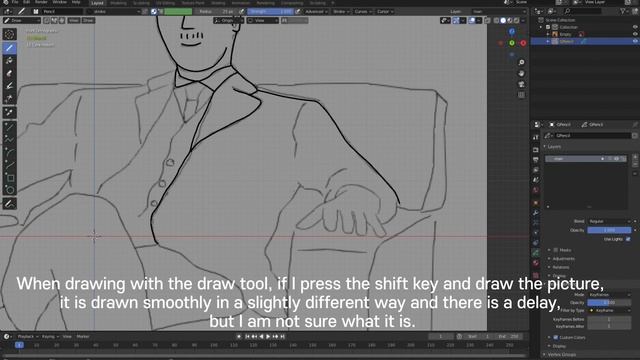Switch perspective/orthographic with grid icon

pos(521,95)
